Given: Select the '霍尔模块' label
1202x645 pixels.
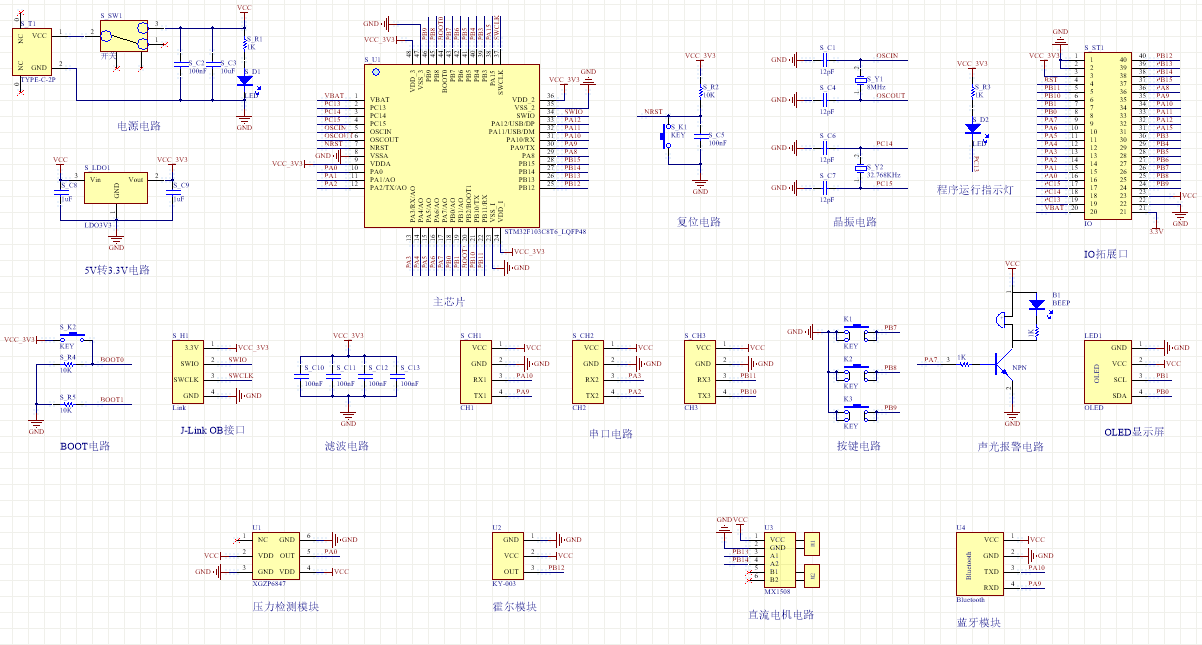Looking at the screenshot, I should (x=517, y=606).
